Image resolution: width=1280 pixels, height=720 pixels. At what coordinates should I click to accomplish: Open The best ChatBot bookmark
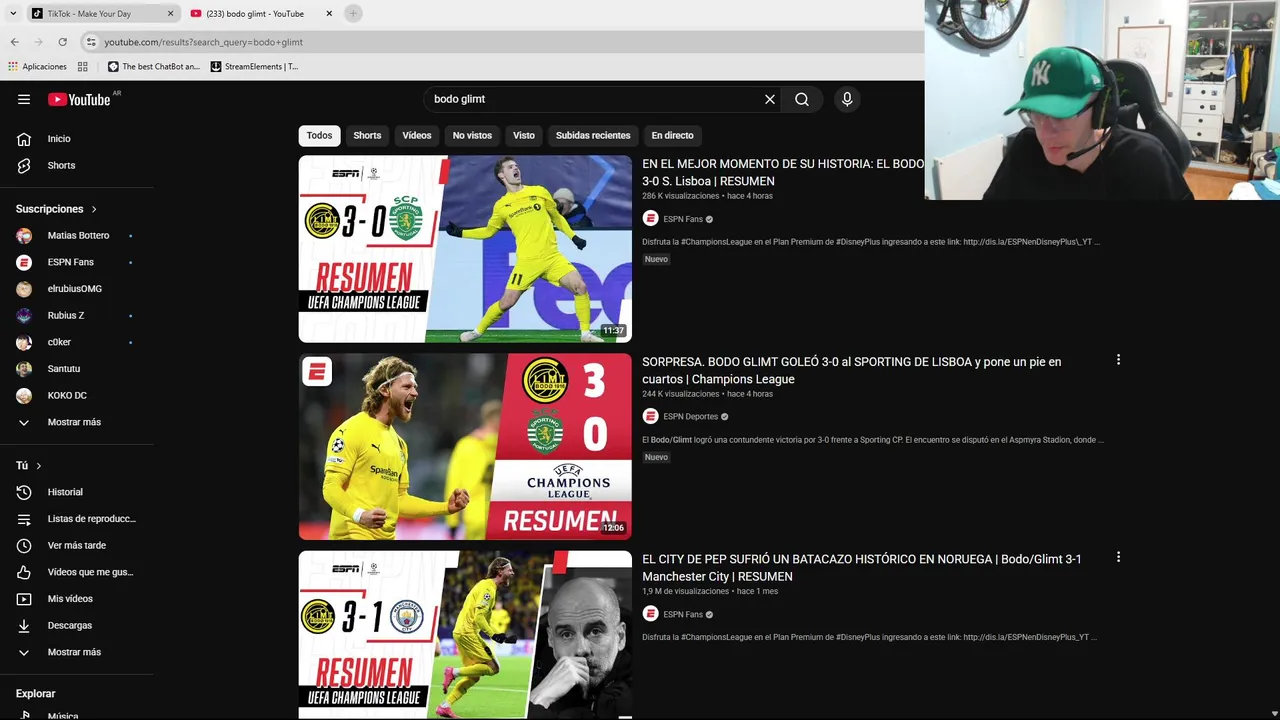point(153,67)
